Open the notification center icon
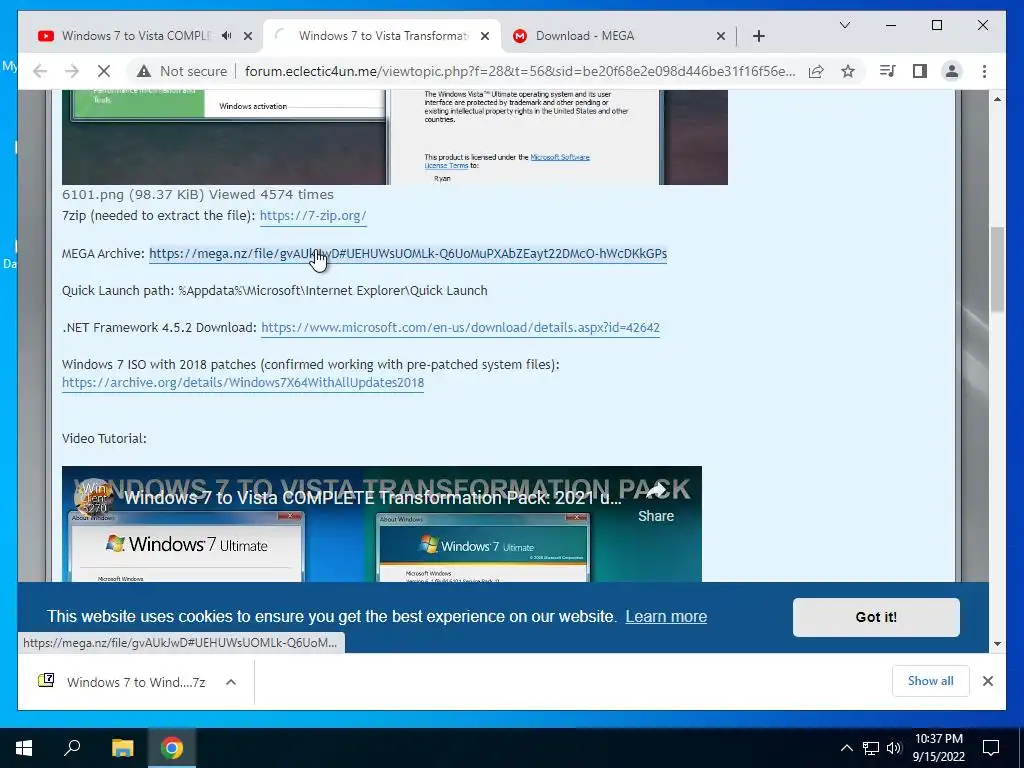Image resolution: width=1024 pixels, height=768 pixels. coord(991,748)
